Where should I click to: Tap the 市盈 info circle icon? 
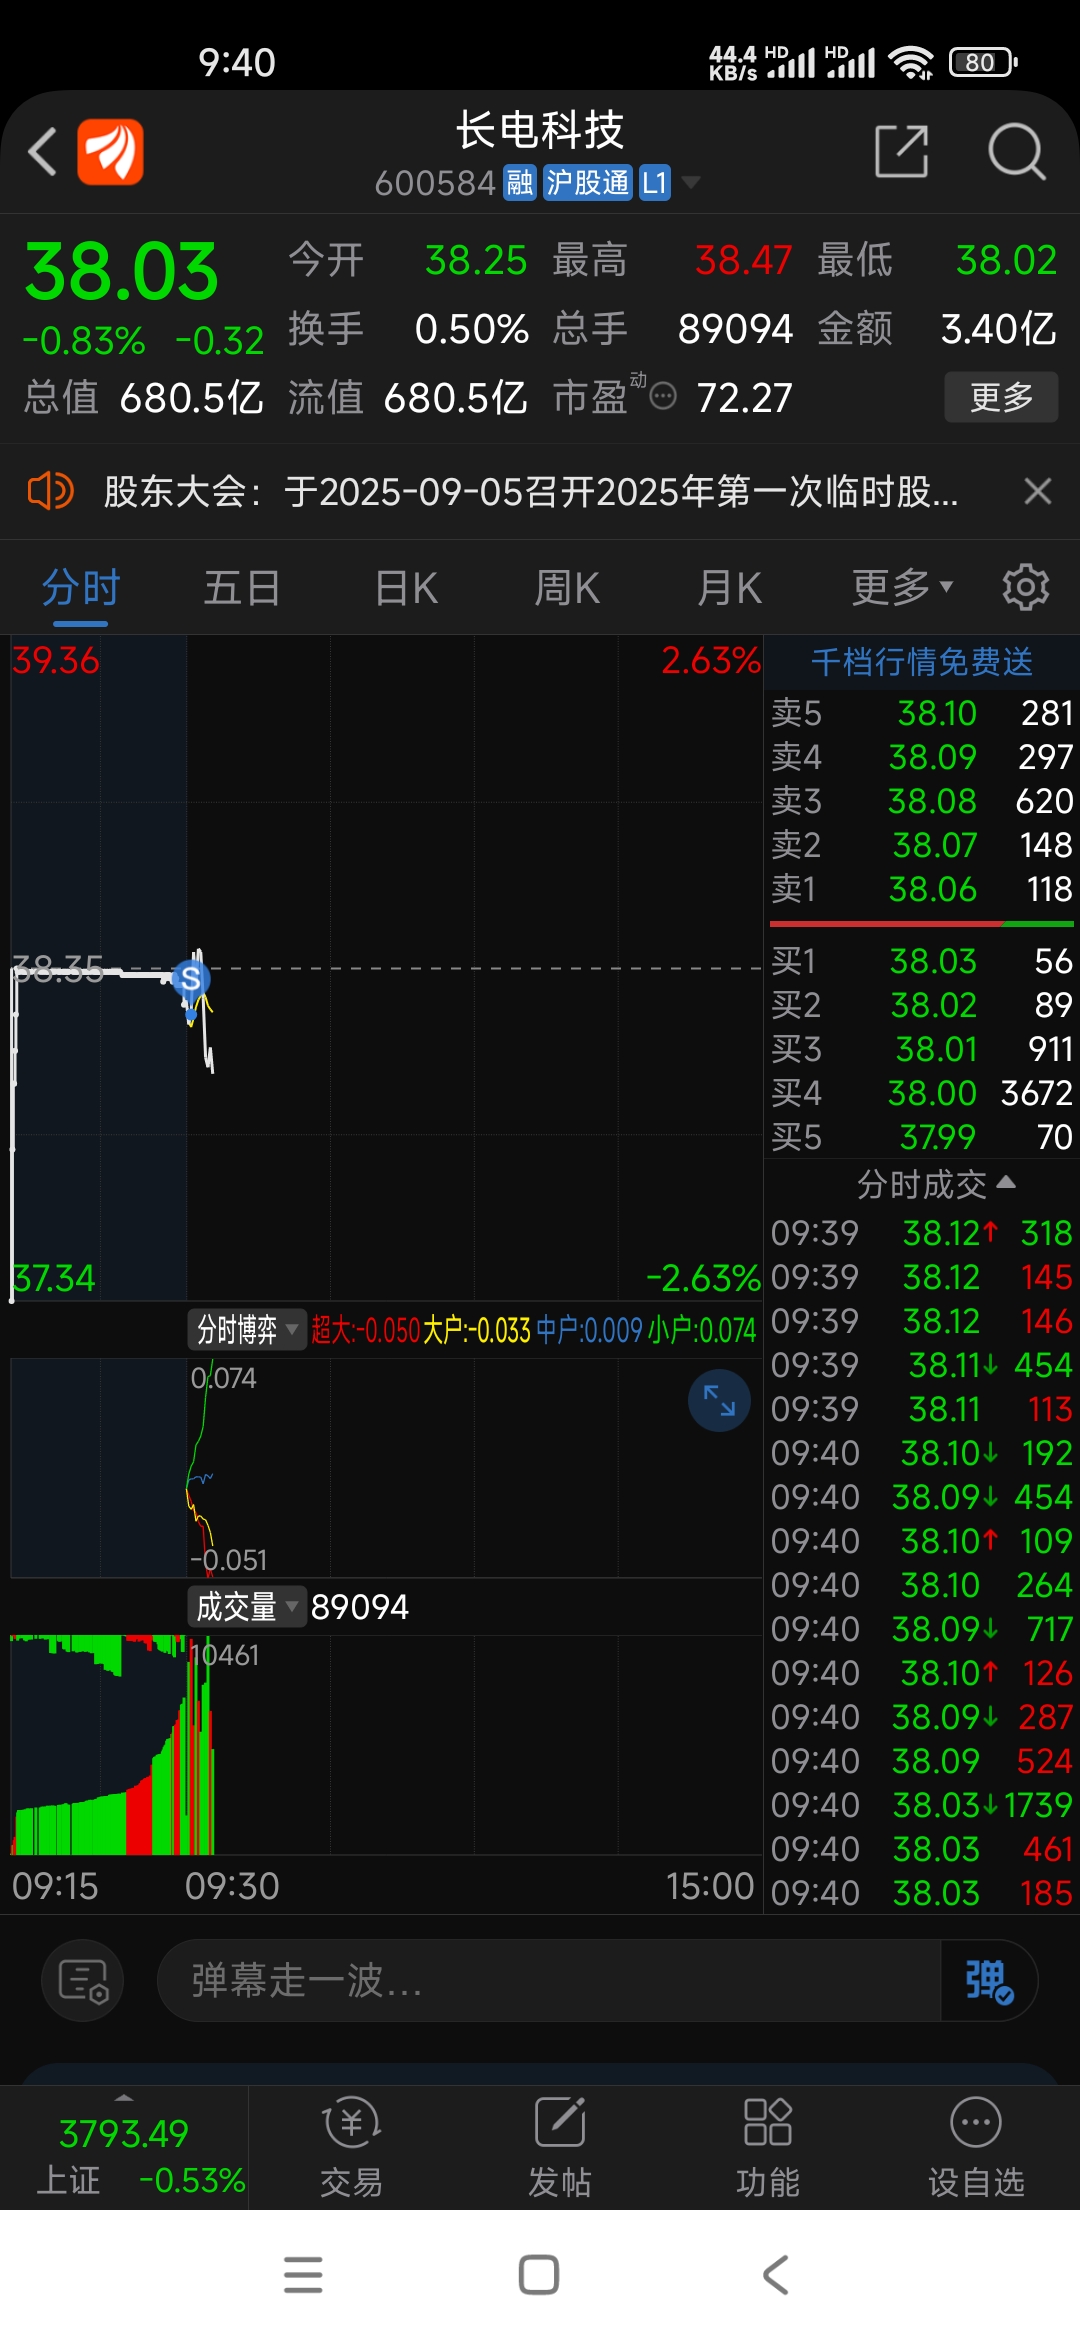click(x=663, y=397)
